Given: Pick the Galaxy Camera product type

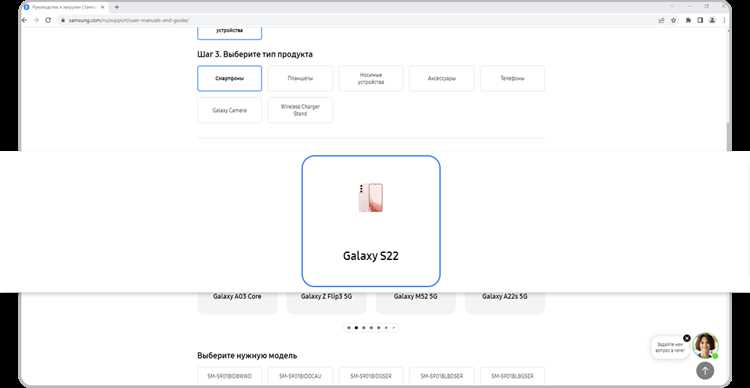Looking at the screenshot, I should [x=230, y=111].
